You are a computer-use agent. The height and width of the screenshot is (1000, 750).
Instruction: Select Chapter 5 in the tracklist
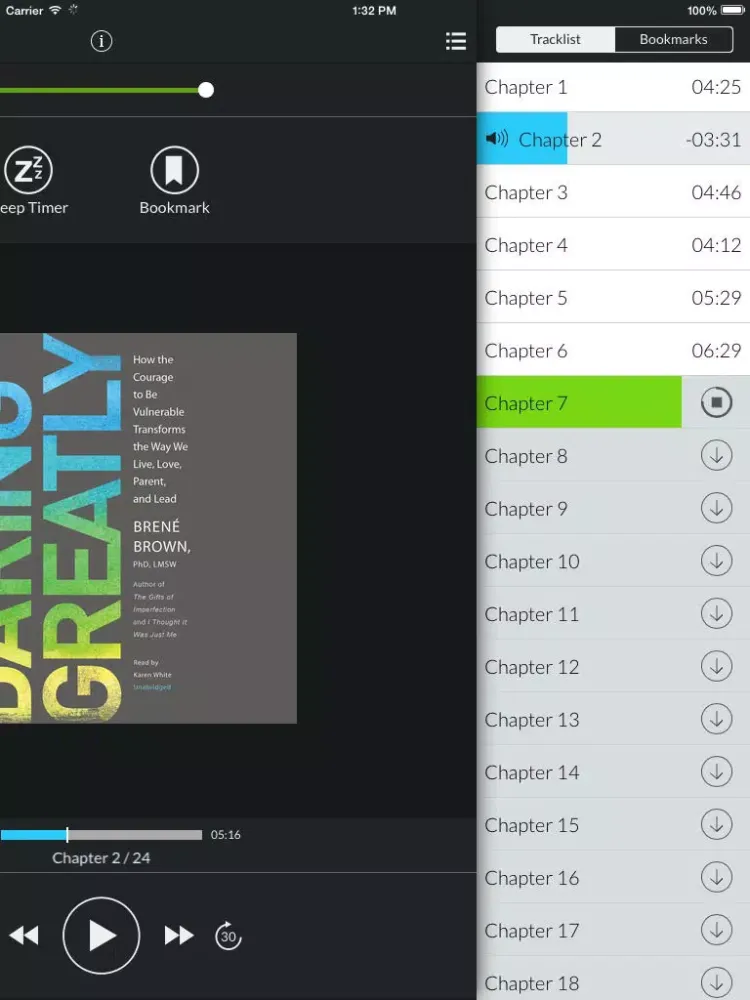point(614,298)
